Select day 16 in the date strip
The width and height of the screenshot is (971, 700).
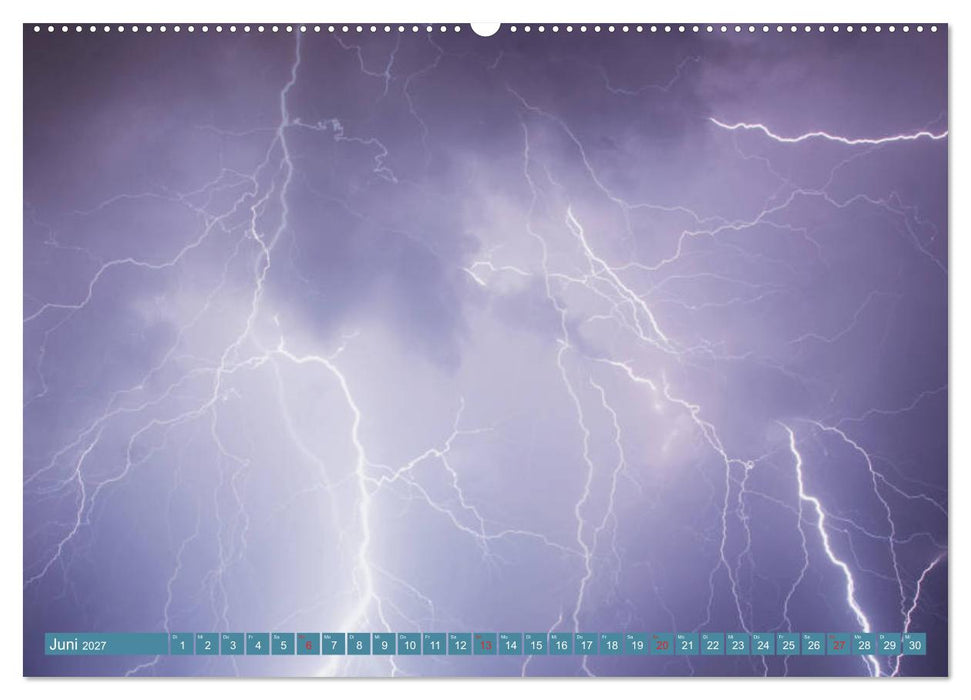561,644
